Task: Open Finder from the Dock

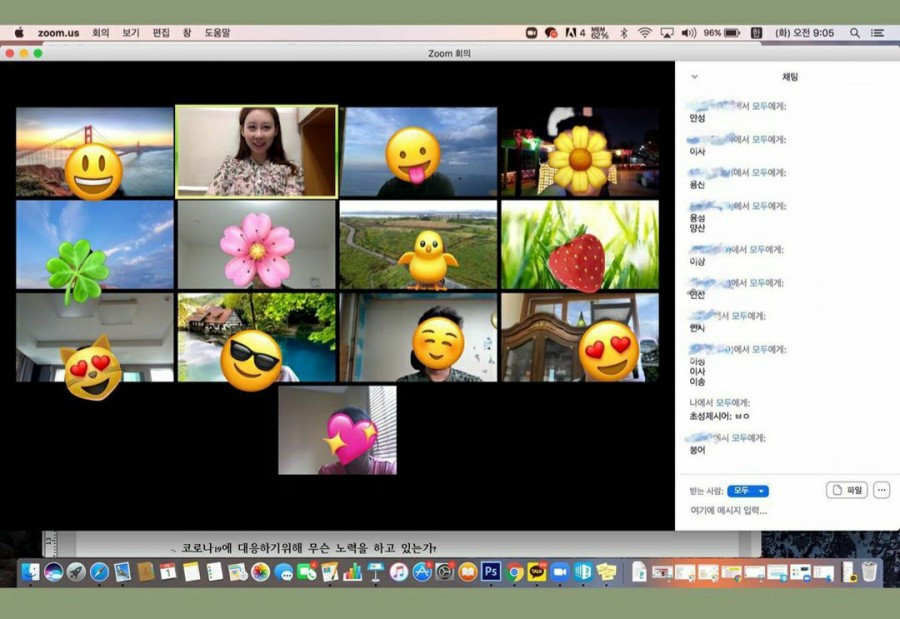Action: tap(30, 572)
